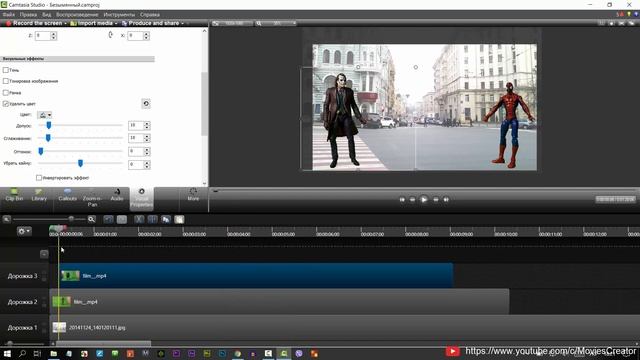Click timeline zoom out magnifier icon
Screen dimensions: 640x360
pyautogui.click(x=7, y=219)
